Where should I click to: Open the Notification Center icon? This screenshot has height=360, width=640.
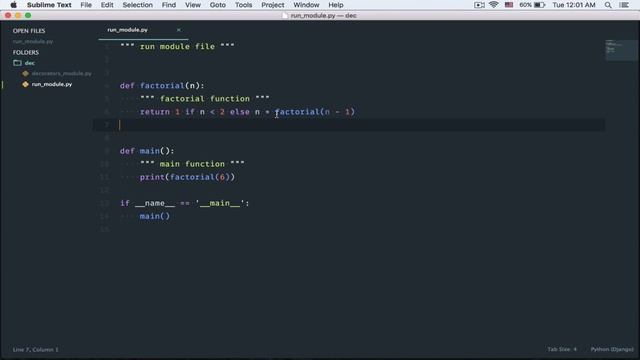(x=624, y=5)
